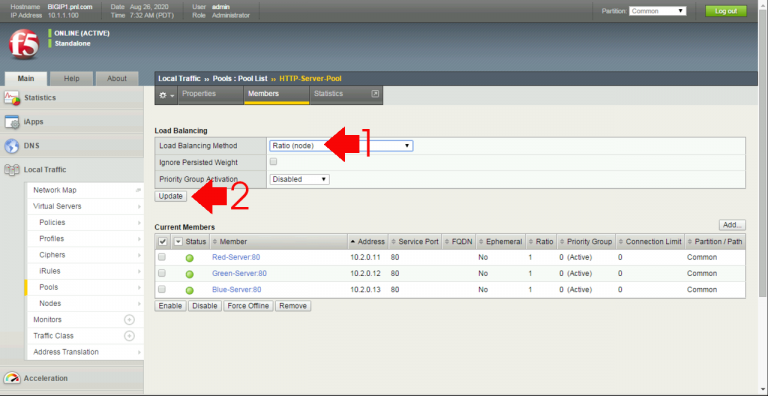This screenshot has height=396, width=768.
Task: Select the Members tab
Action: point(277,95)
